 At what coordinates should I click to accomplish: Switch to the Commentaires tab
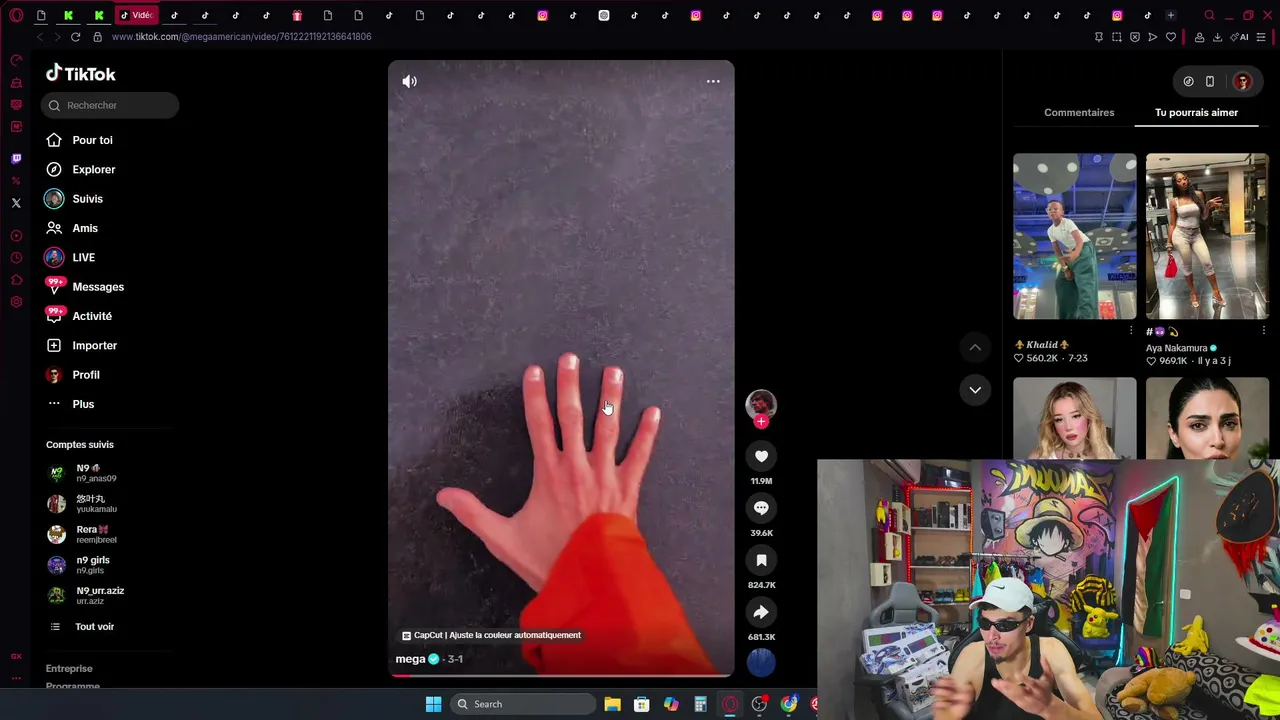pos(1079,113)
